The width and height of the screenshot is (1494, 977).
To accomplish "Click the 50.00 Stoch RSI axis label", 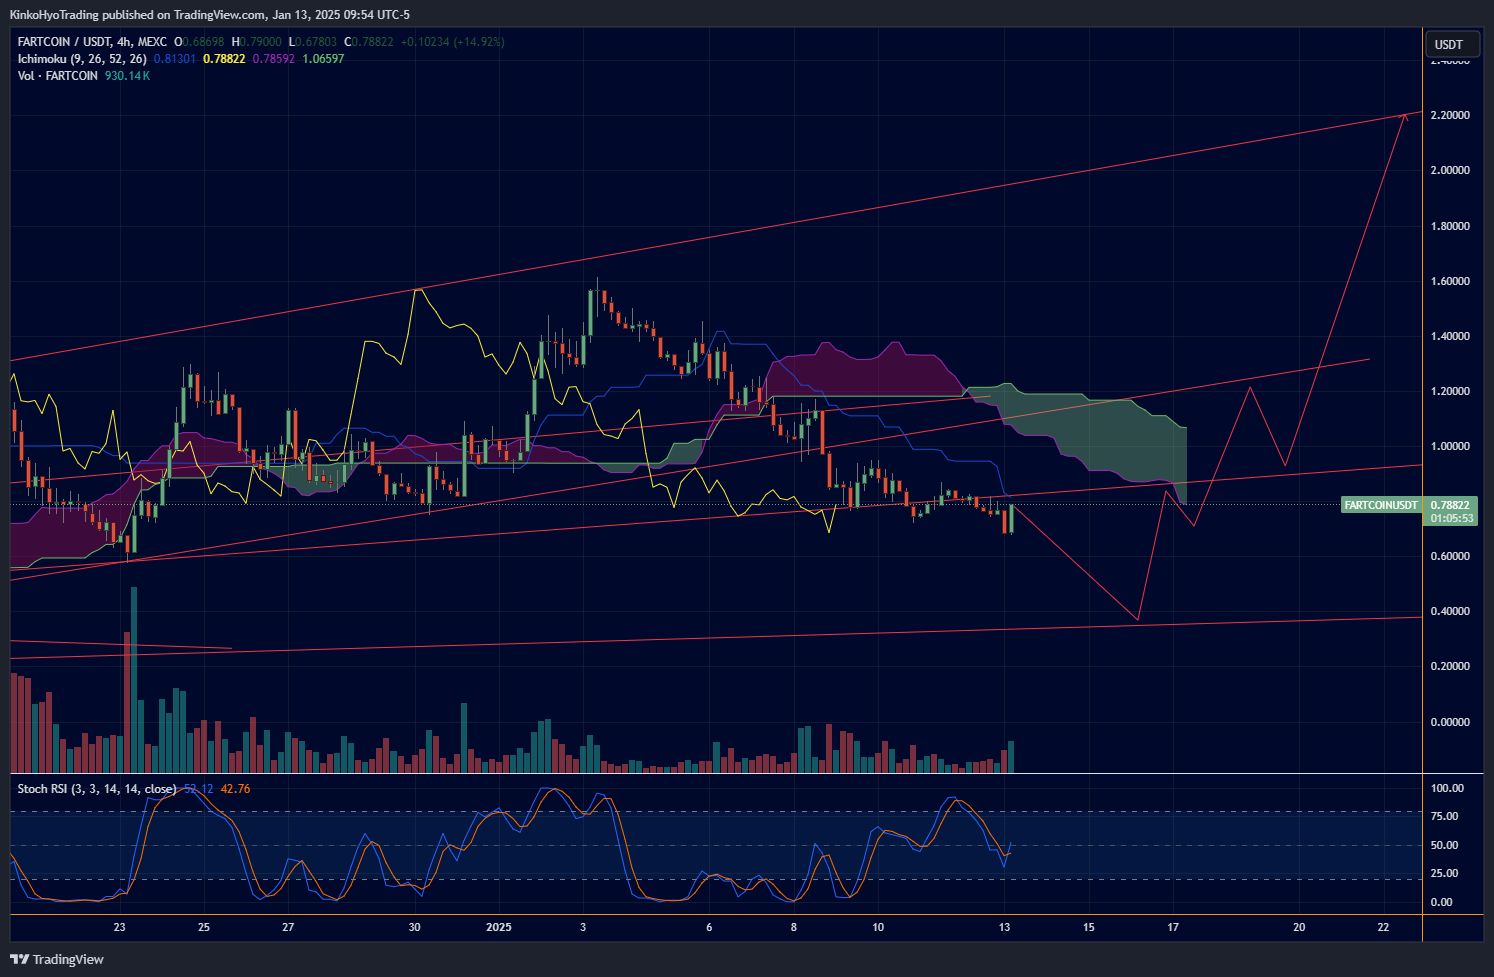I will click(x=1444, y=845).
